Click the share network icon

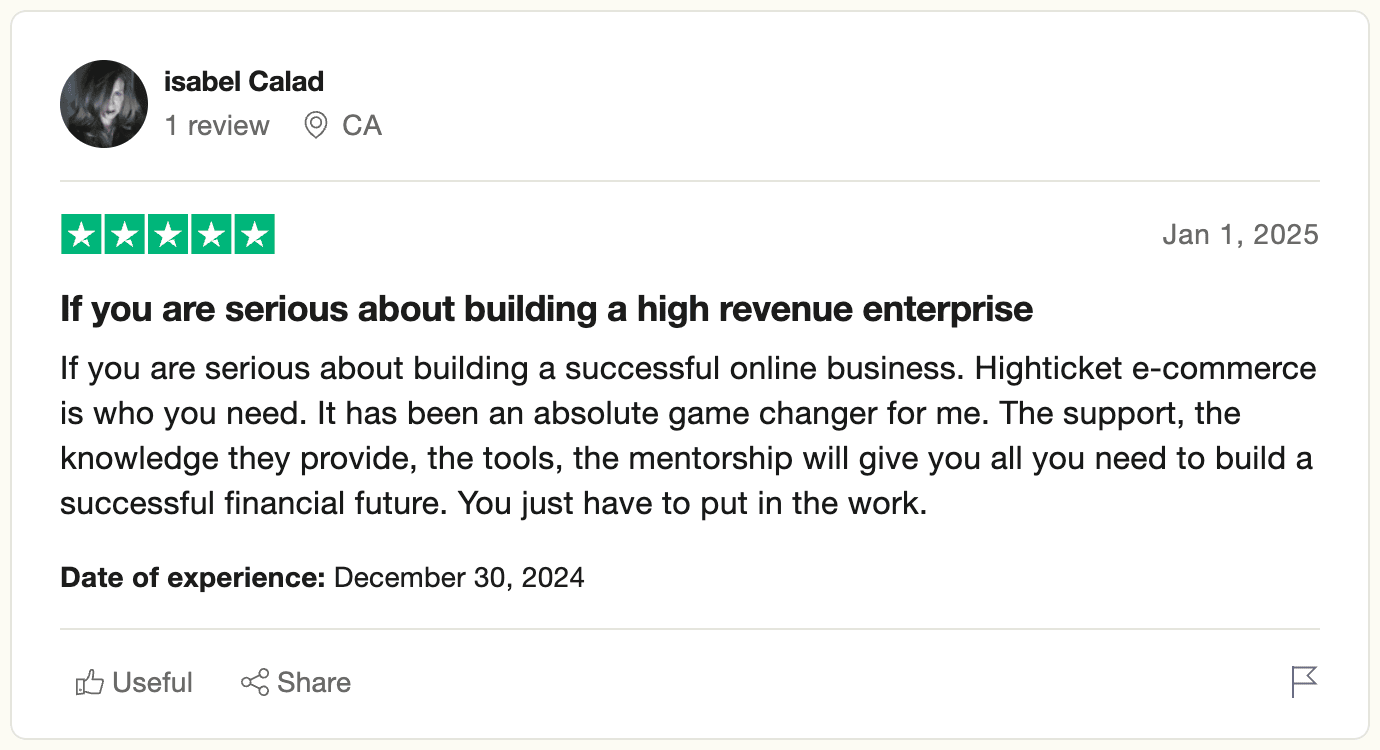tap(255, 683)
